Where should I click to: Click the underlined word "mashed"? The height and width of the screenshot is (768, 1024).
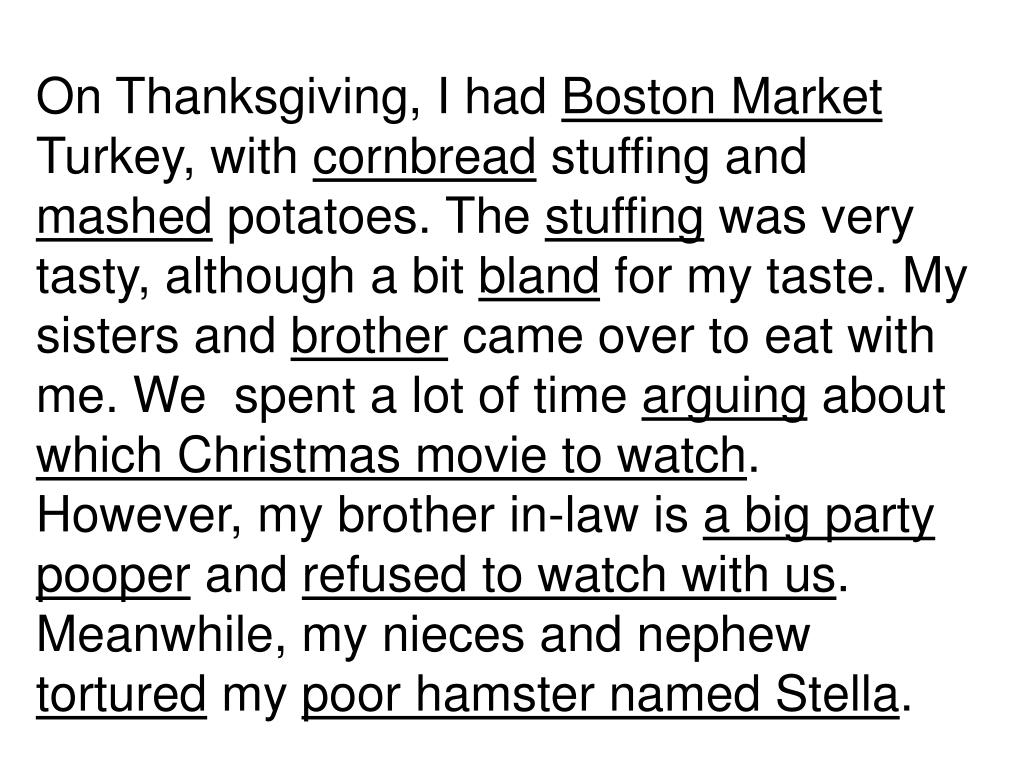[124, 217]
